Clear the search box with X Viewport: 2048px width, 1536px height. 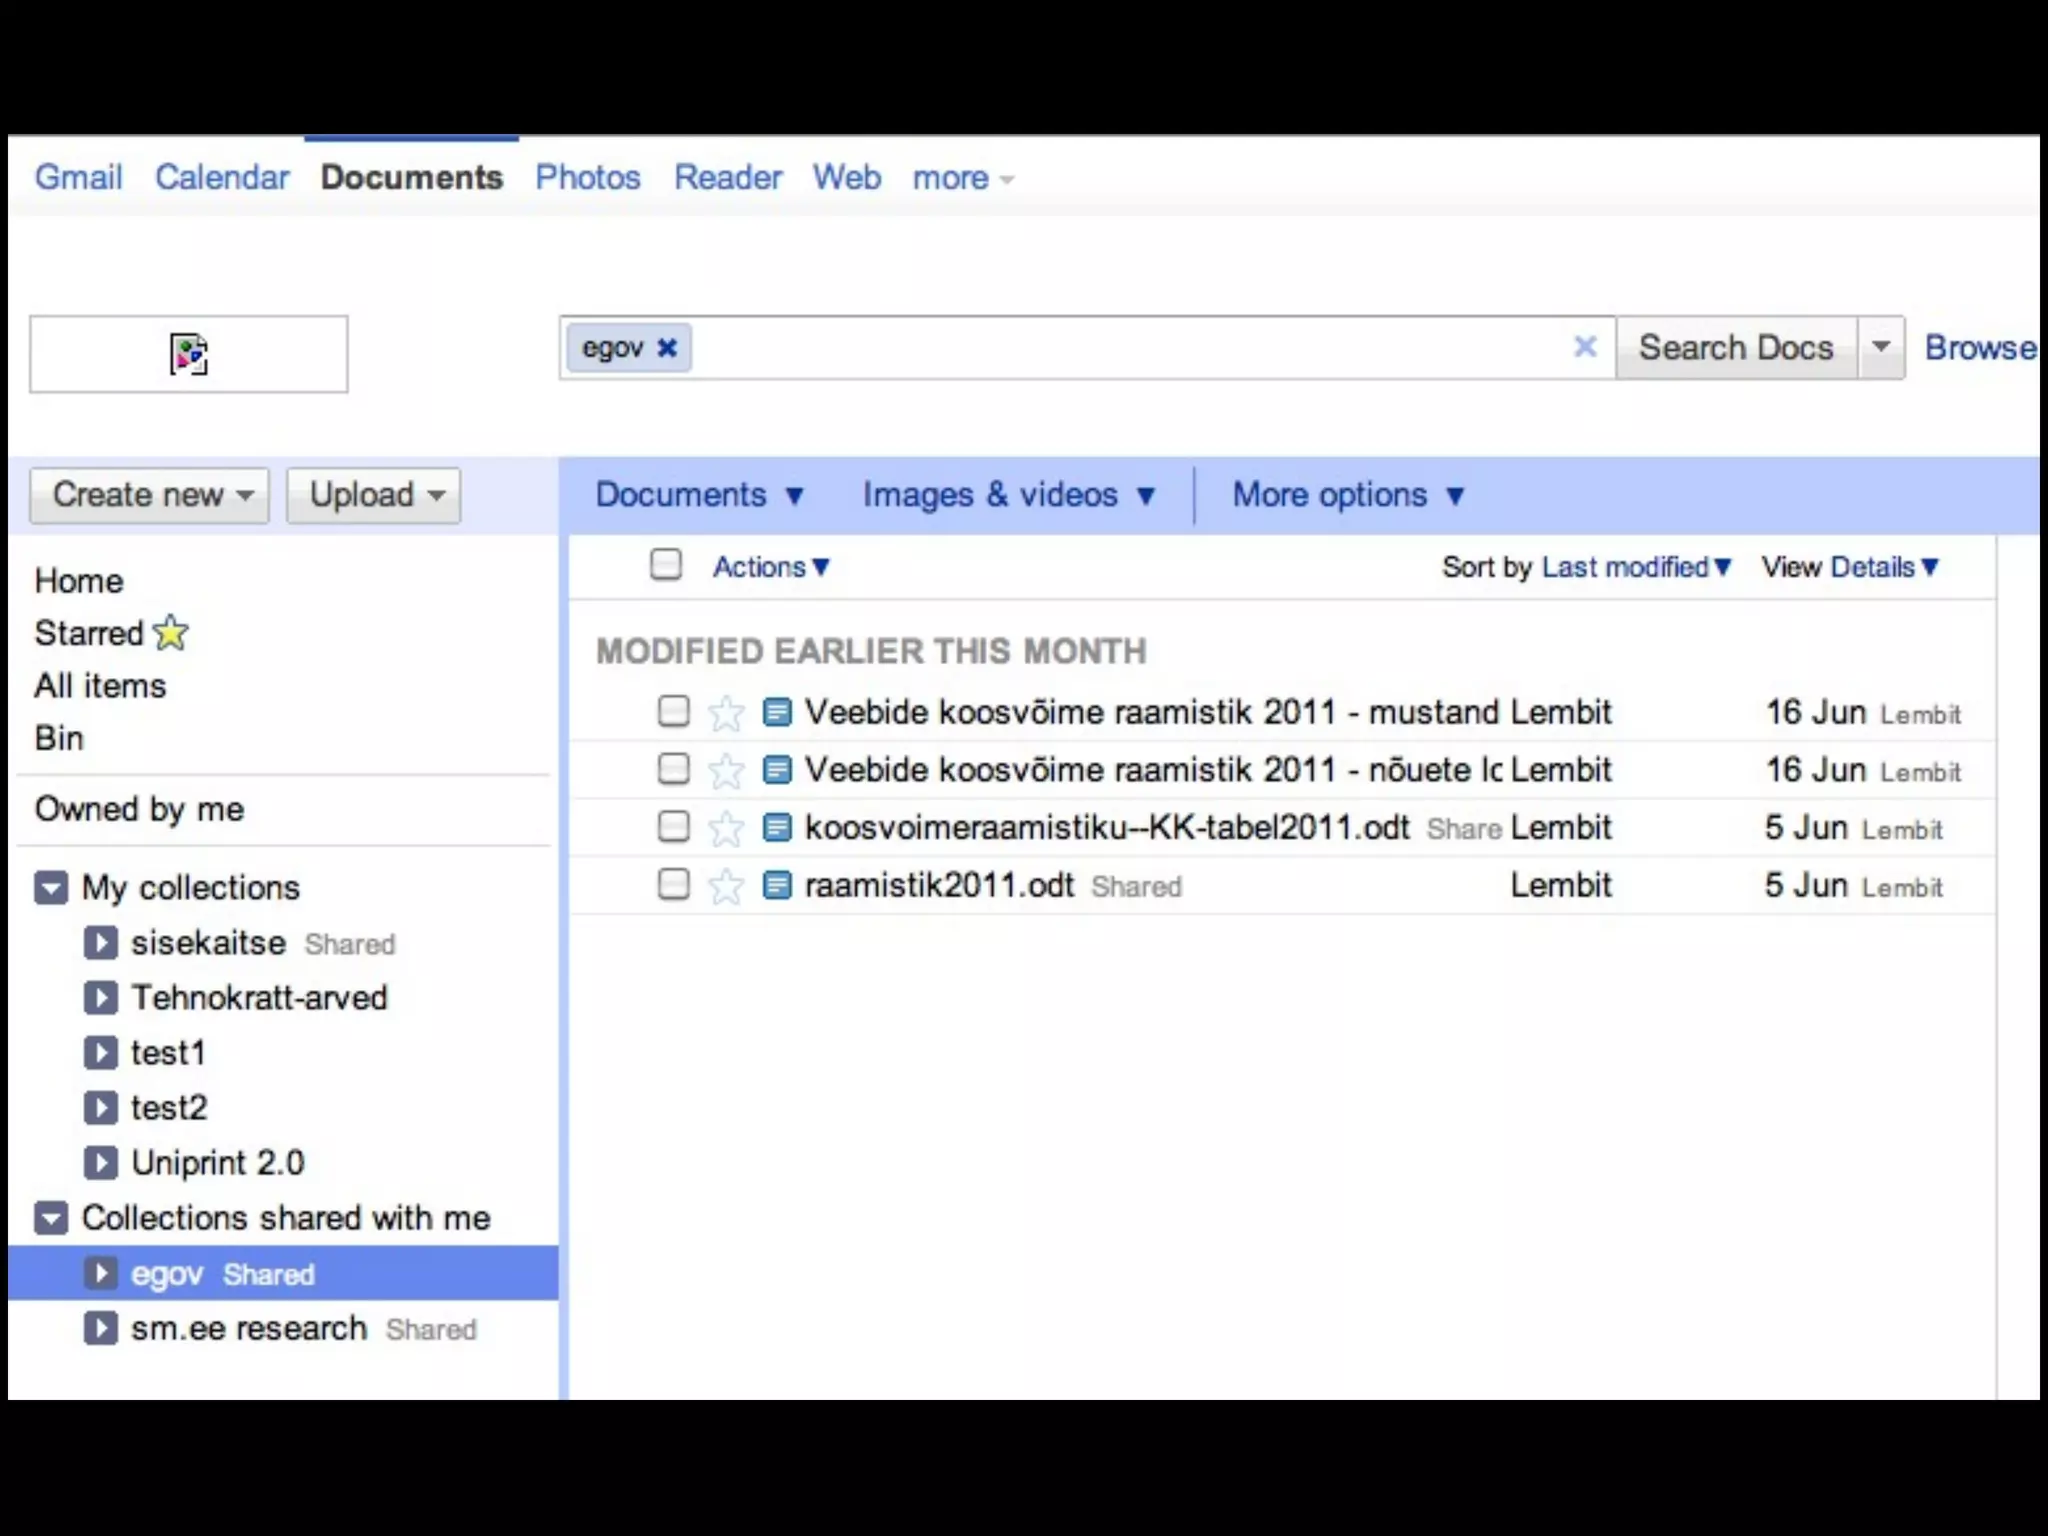point(1585,347)
